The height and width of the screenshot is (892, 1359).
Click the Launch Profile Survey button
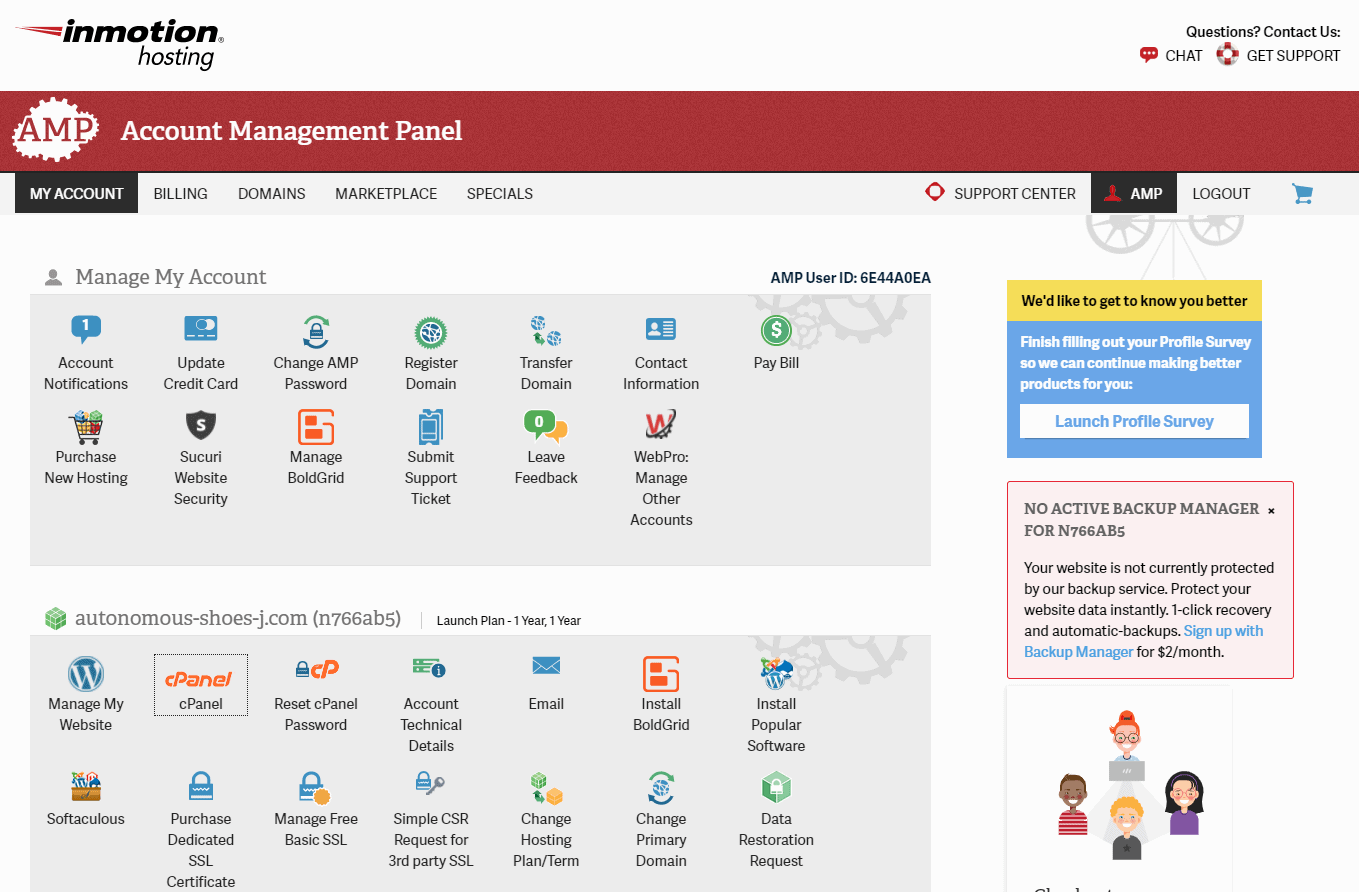pos(1133,421)
